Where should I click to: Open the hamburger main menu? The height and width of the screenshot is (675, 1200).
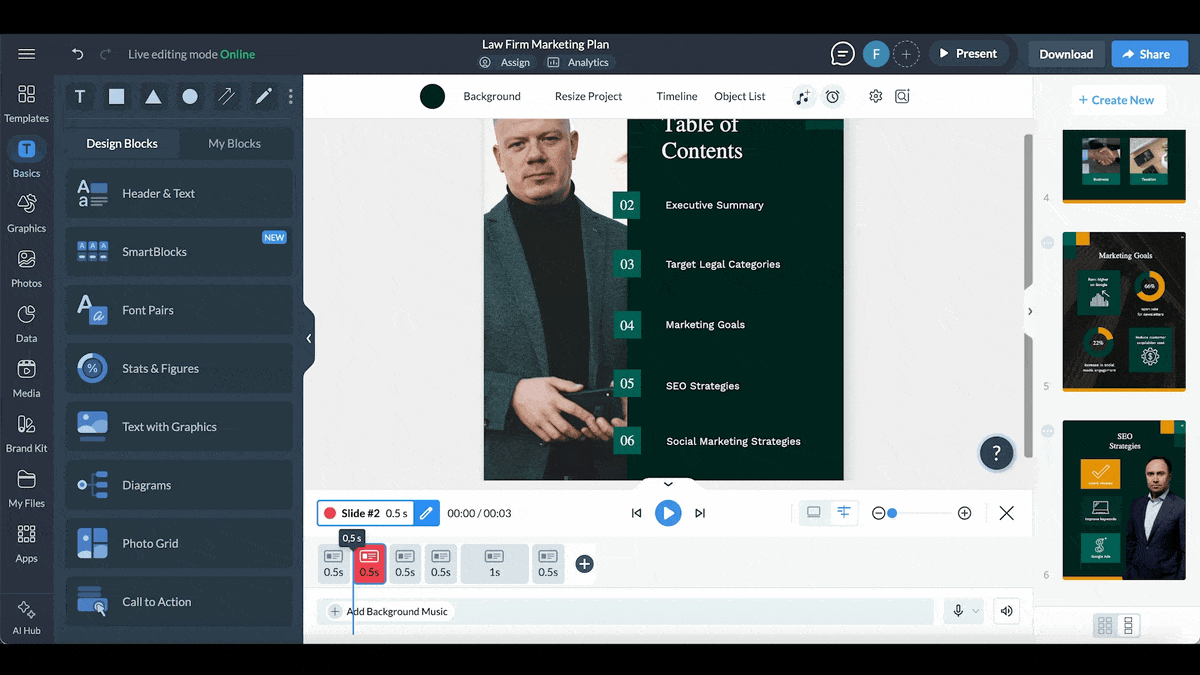pyautogui.click(x=27, y=54)
